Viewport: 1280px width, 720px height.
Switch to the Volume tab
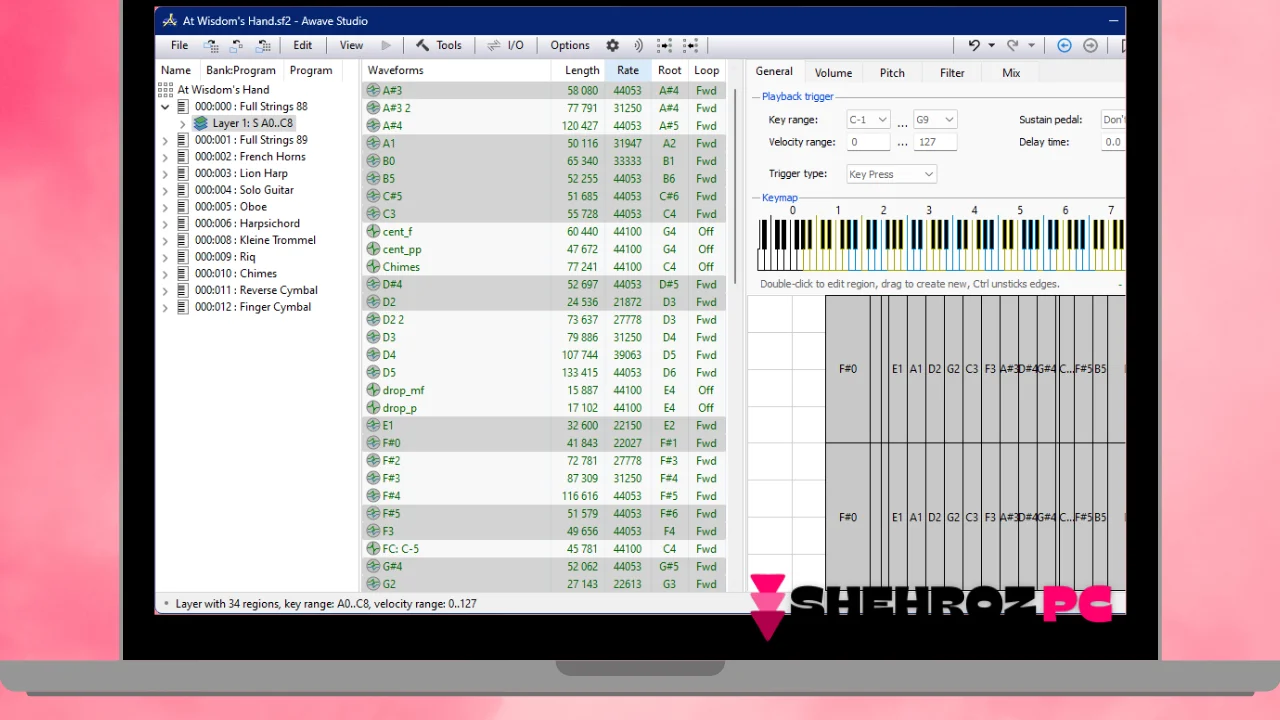833,73
